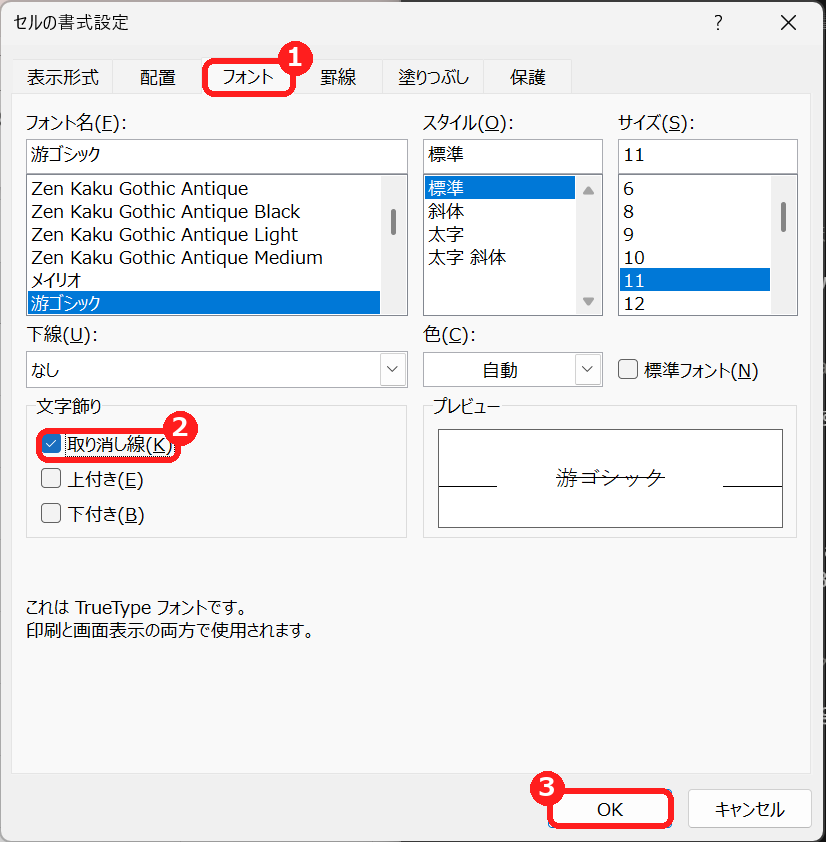The image size is (826, 842).
Task: Click the font list scrollbar thumb
Action: 393,222
